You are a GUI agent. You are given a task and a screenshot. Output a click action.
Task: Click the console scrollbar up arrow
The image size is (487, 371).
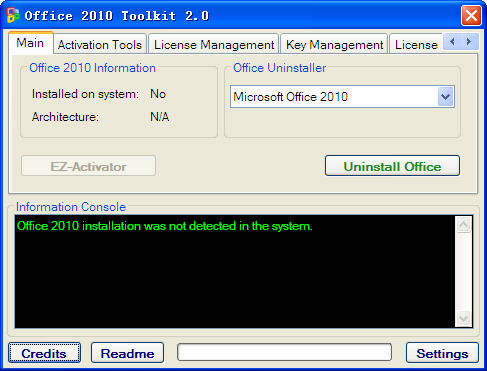pyautogui.click(x=464, y=225)
